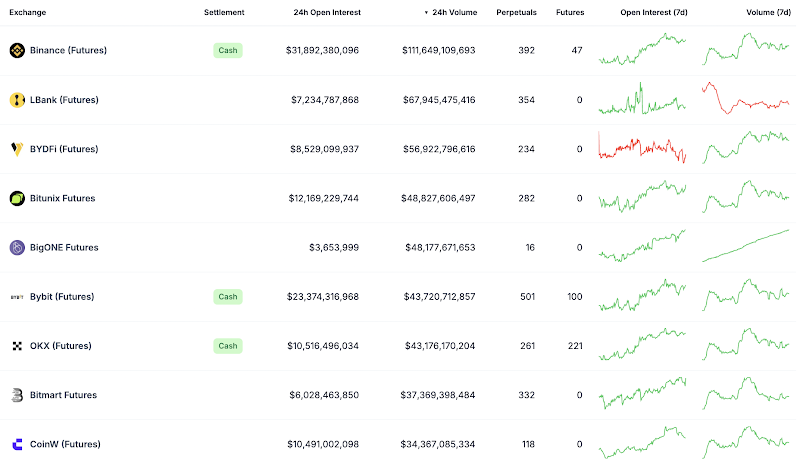Click the Cash badge in Binance row
This screenshot has height=466, width=800.
228,51
